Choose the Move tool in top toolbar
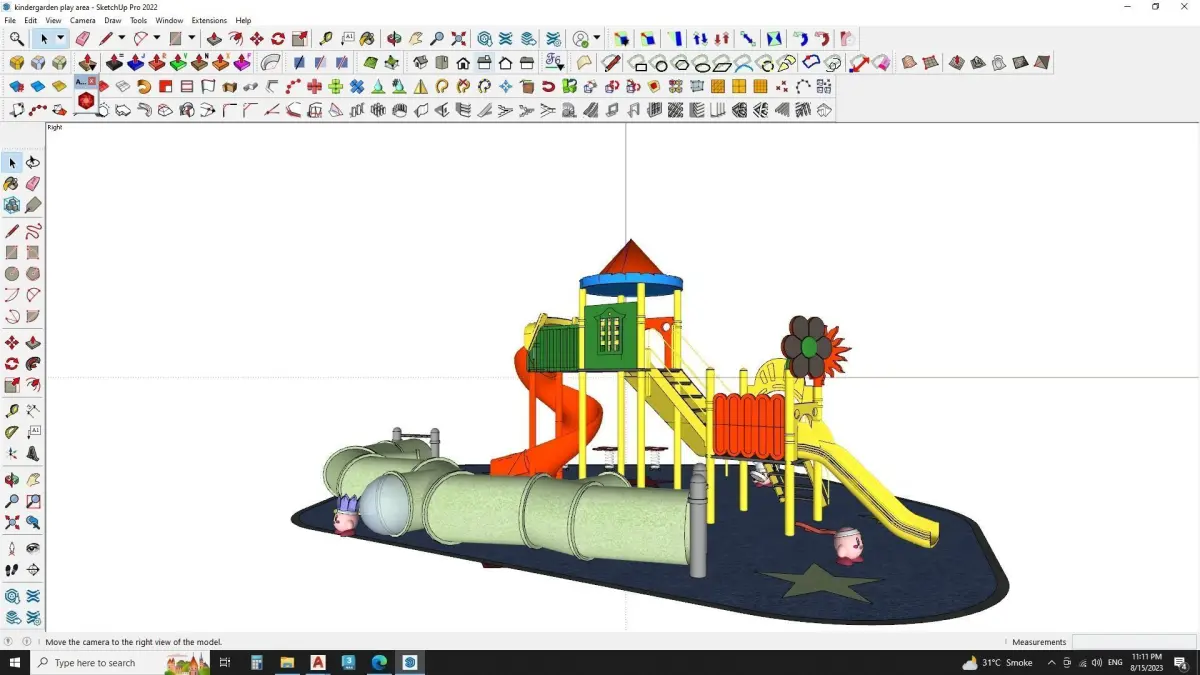 (257, 39)
